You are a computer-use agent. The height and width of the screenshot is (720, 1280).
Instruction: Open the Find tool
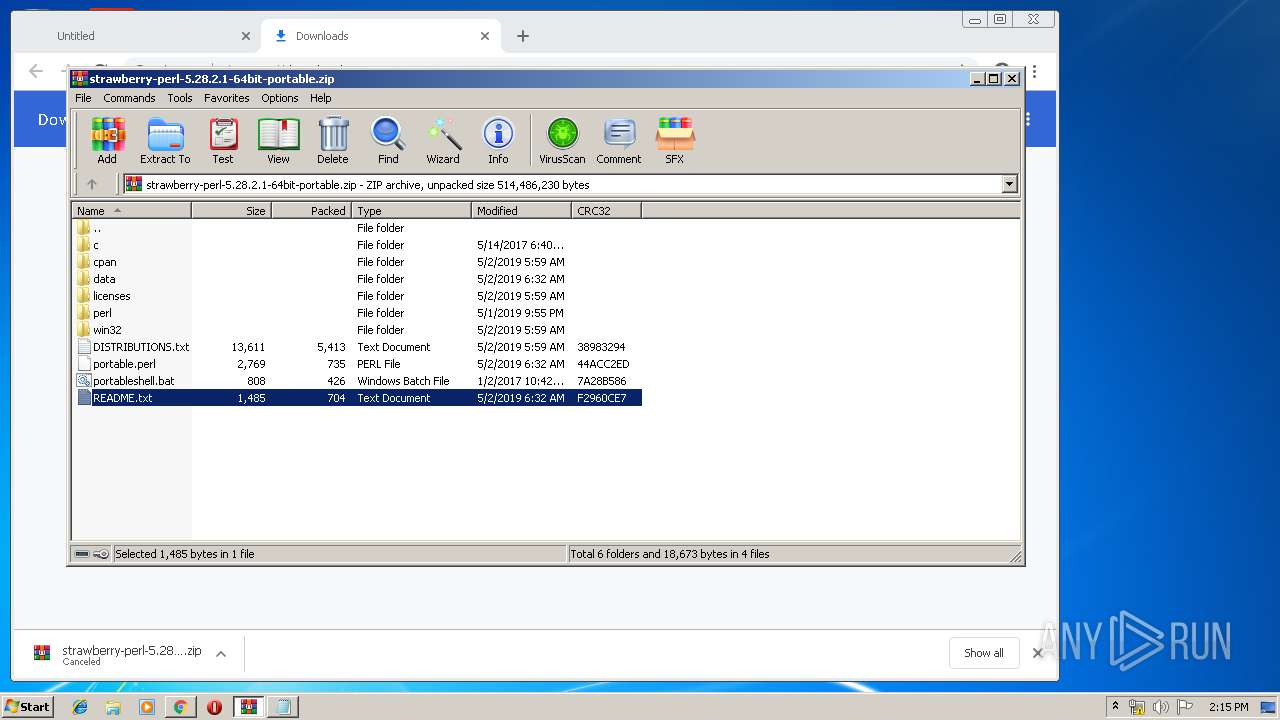[388, 141]
